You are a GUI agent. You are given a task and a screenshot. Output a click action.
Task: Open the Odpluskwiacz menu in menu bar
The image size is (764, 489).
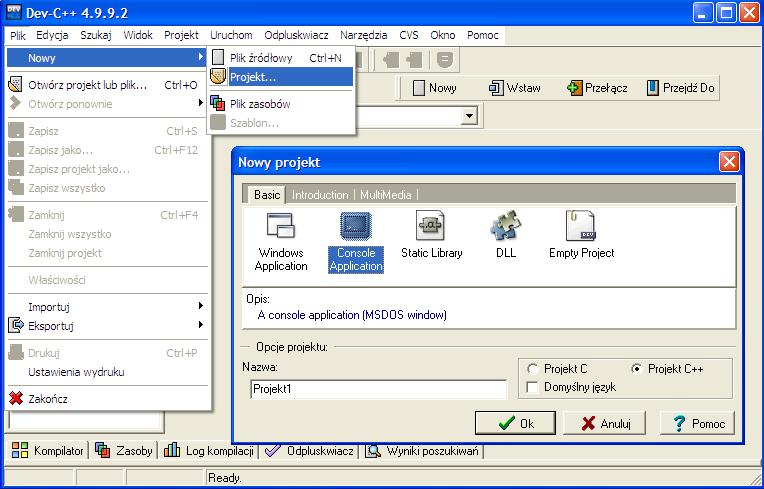click(x=296, y=35)
